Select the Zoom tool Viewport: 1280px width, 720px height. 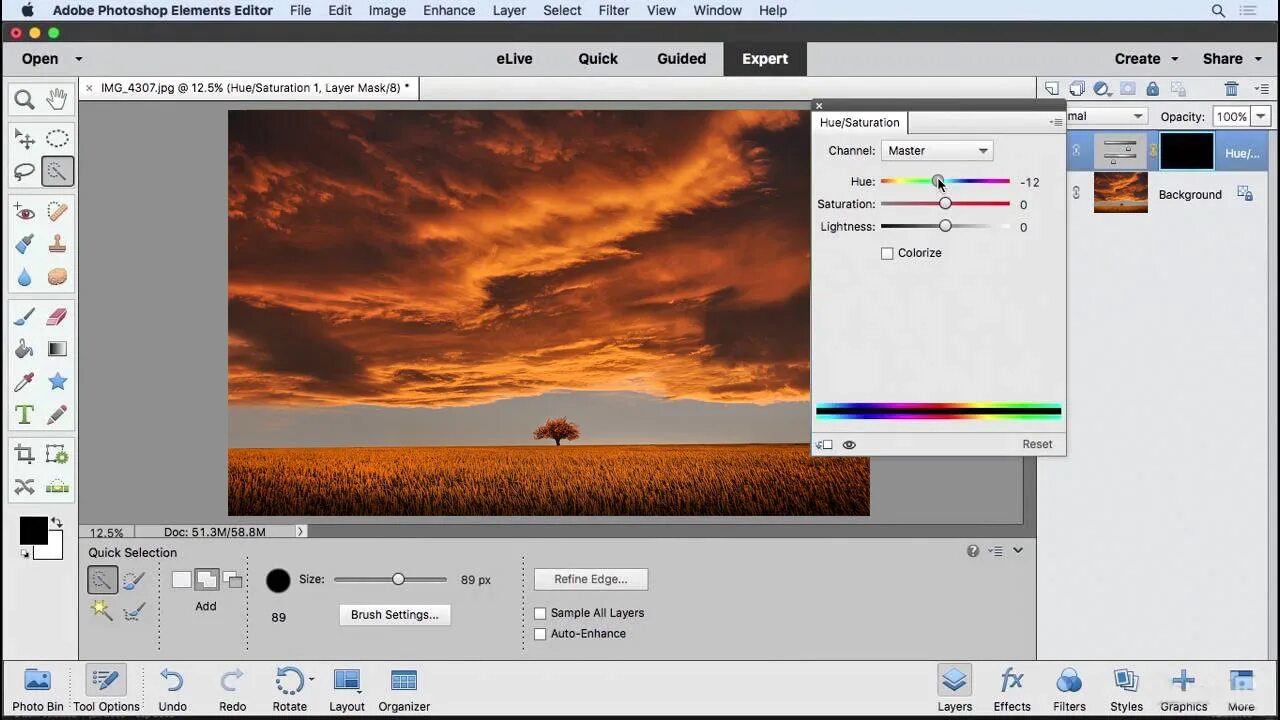[25, 99]
